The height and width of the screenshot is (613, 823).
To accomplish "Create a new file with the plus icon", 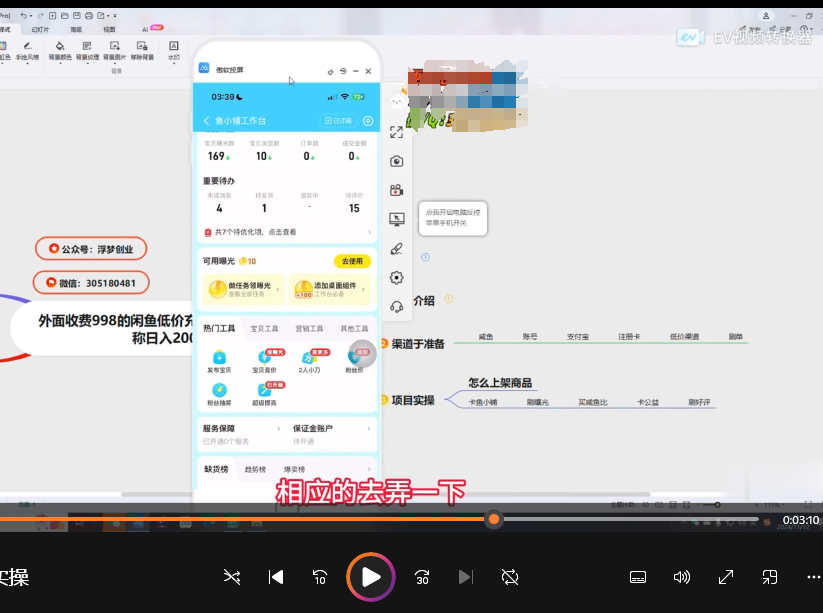I will point(52,16).
